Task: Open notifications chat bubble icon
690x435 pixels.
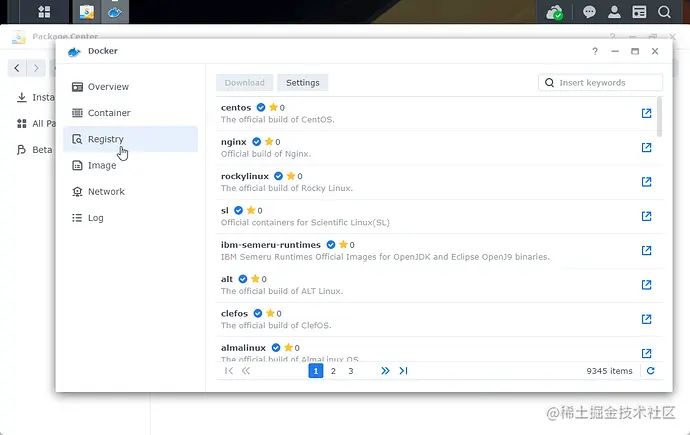Action: click(589, 12)
